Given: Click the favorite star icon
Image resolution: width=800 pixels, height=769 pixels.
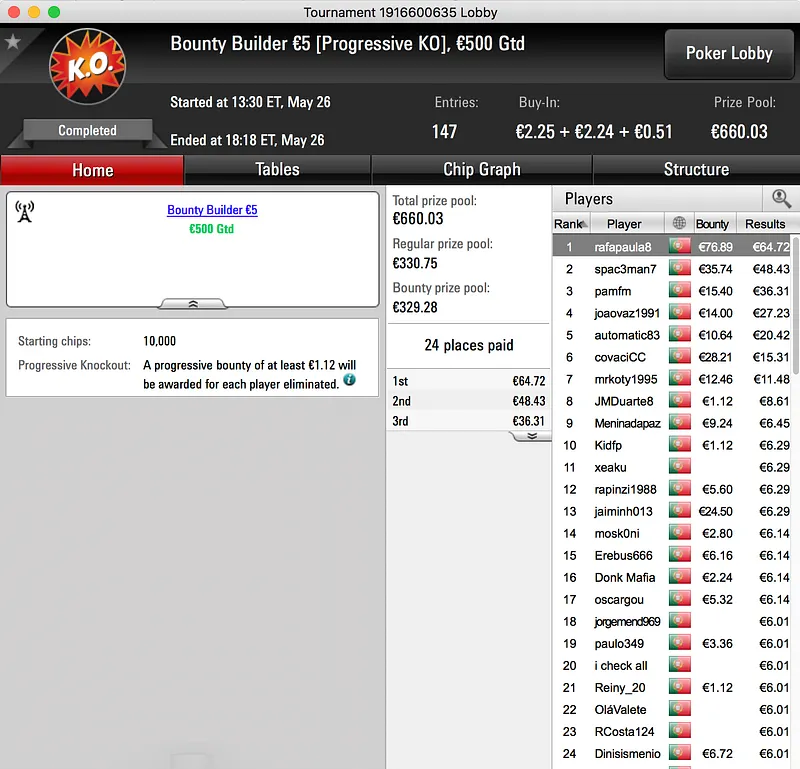Looking at the screenshot, I should pyautogui.click(x=13, y=42).
